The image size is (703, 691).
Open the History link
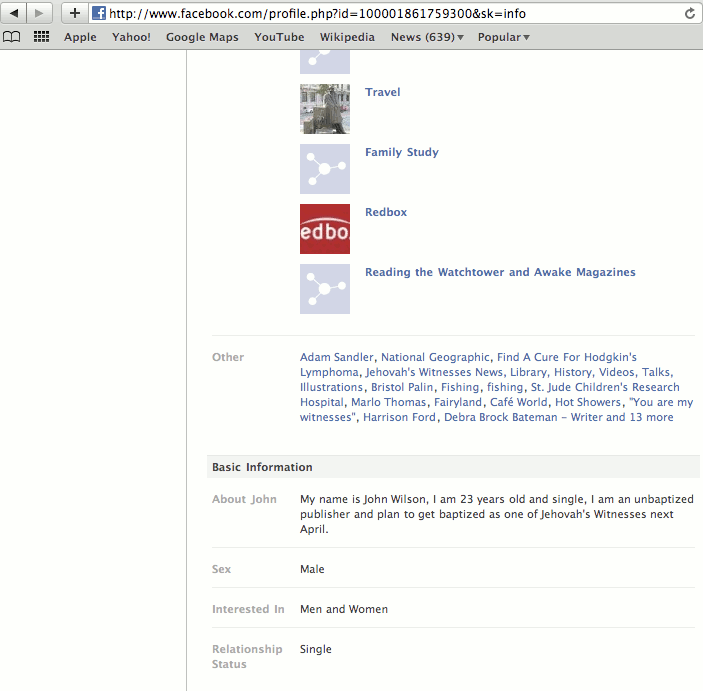(x=573, y=372)
